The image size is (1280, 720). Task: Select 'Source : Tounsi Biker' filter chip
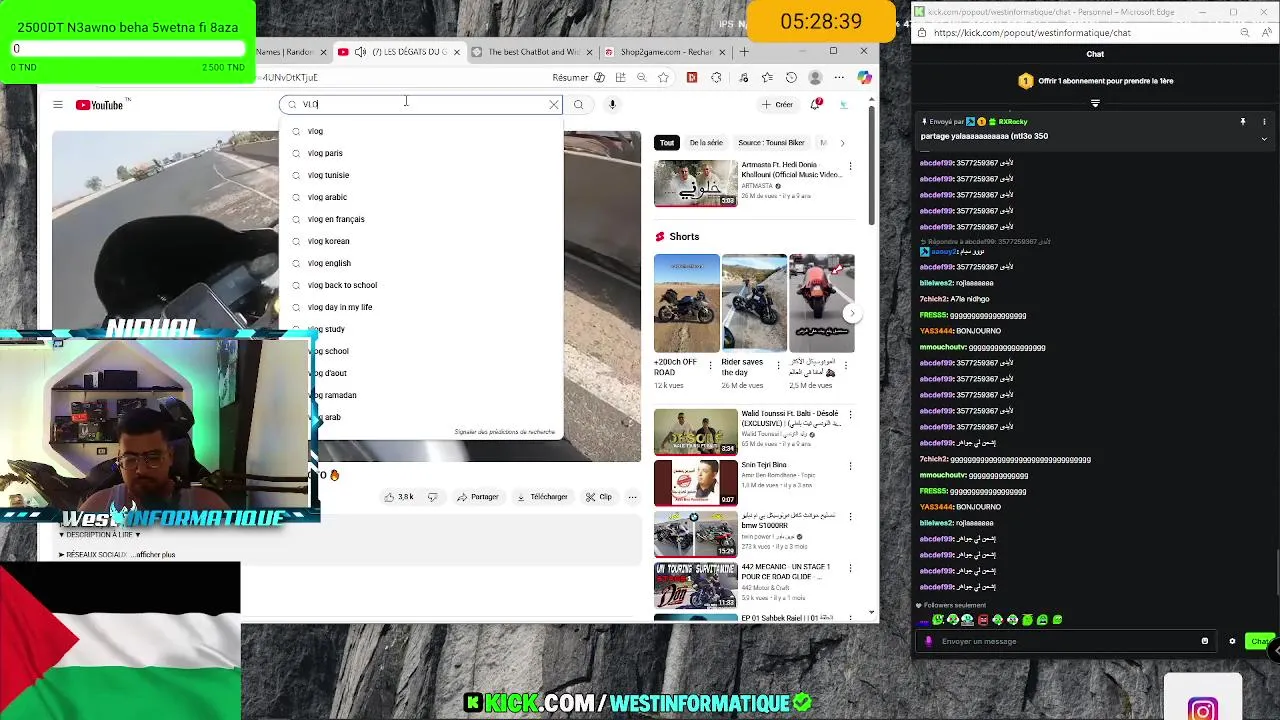771,143
